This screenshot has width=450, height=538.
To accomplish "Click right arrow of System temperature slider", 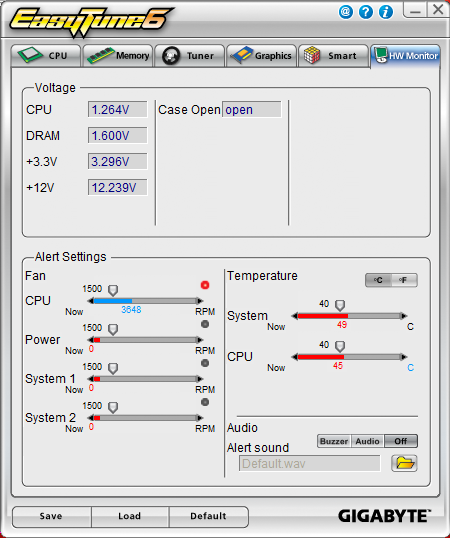I will click(x=404, y=316).
